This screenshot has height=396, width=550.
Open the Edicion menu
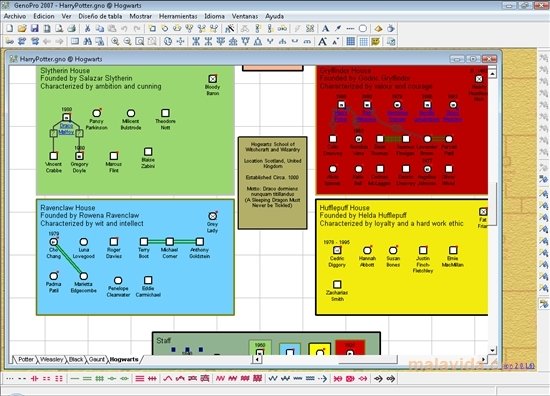coord(44,16)
